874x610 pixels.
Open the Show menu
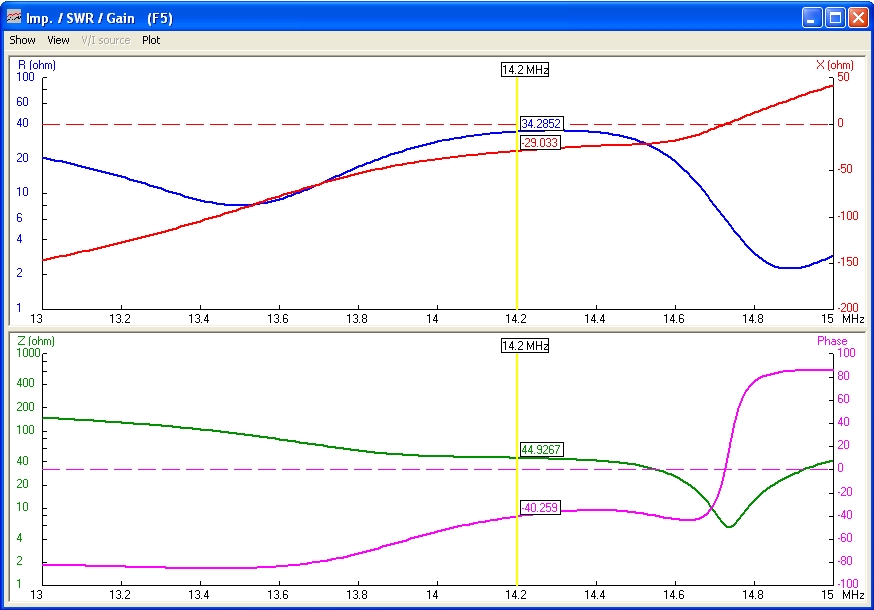[22, 40]
